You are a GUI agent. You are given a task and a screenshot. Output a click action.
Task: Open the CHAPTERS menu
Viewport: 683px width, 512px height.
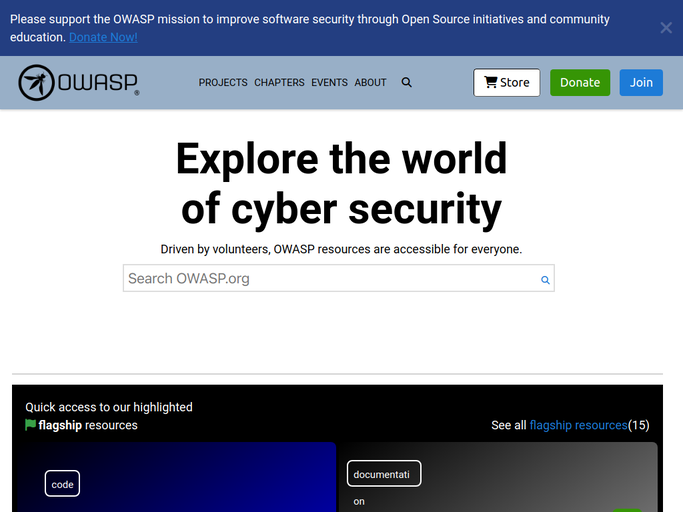point(279,82)
